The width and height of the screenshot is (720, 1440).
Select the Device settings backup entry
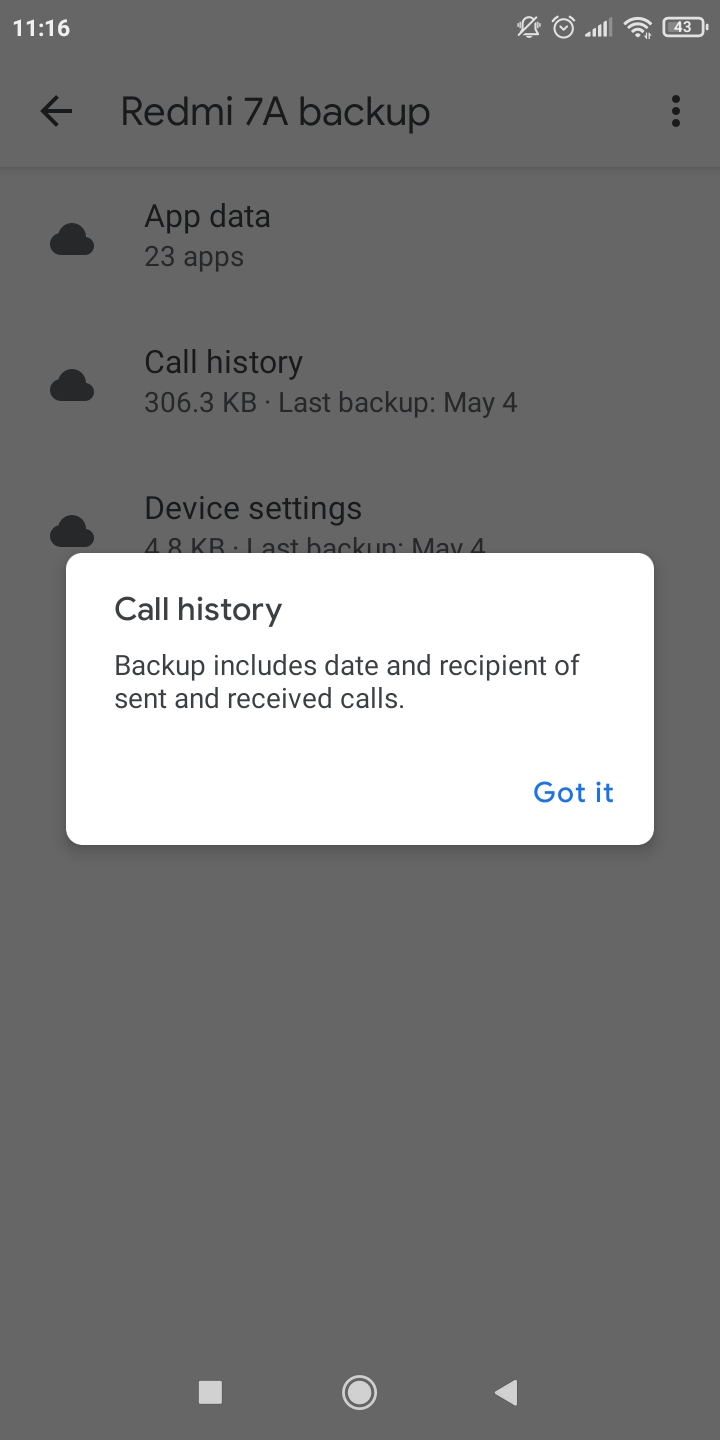click(x=360, y=520)
